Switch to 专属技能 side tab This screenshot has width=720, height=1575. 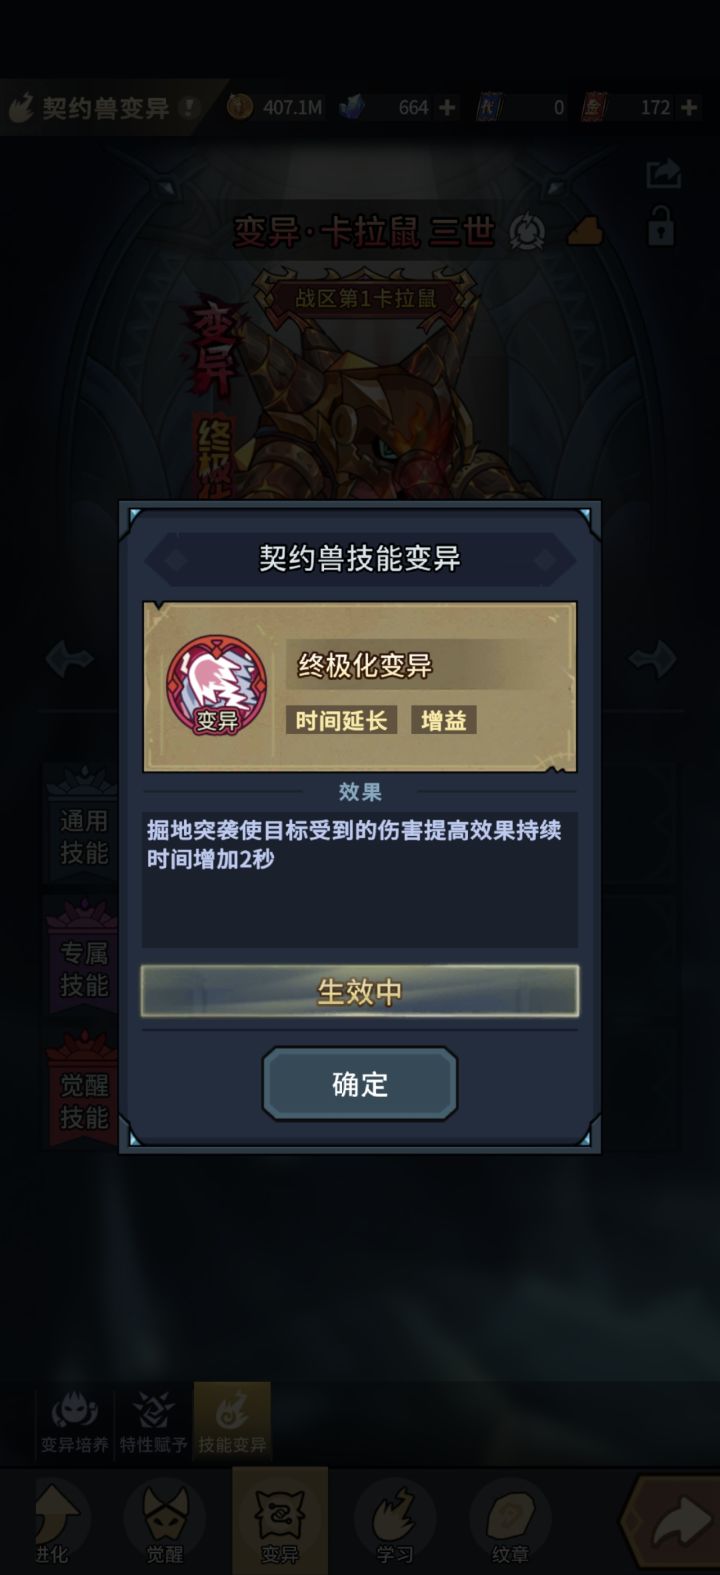coord(82,968)
